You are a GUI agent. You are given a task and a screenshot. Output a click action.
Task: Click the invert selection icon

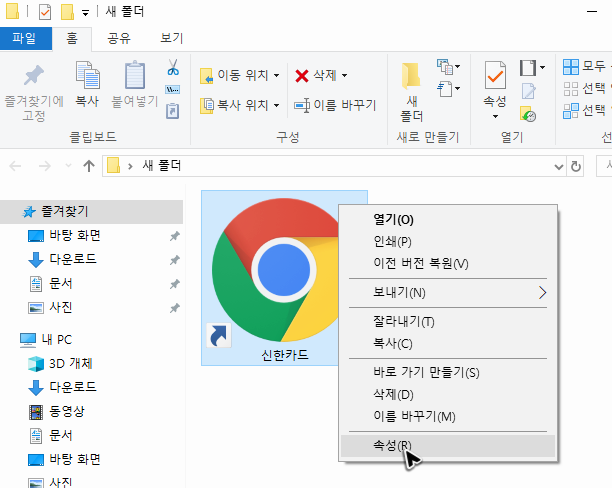(x=571, y=111)
